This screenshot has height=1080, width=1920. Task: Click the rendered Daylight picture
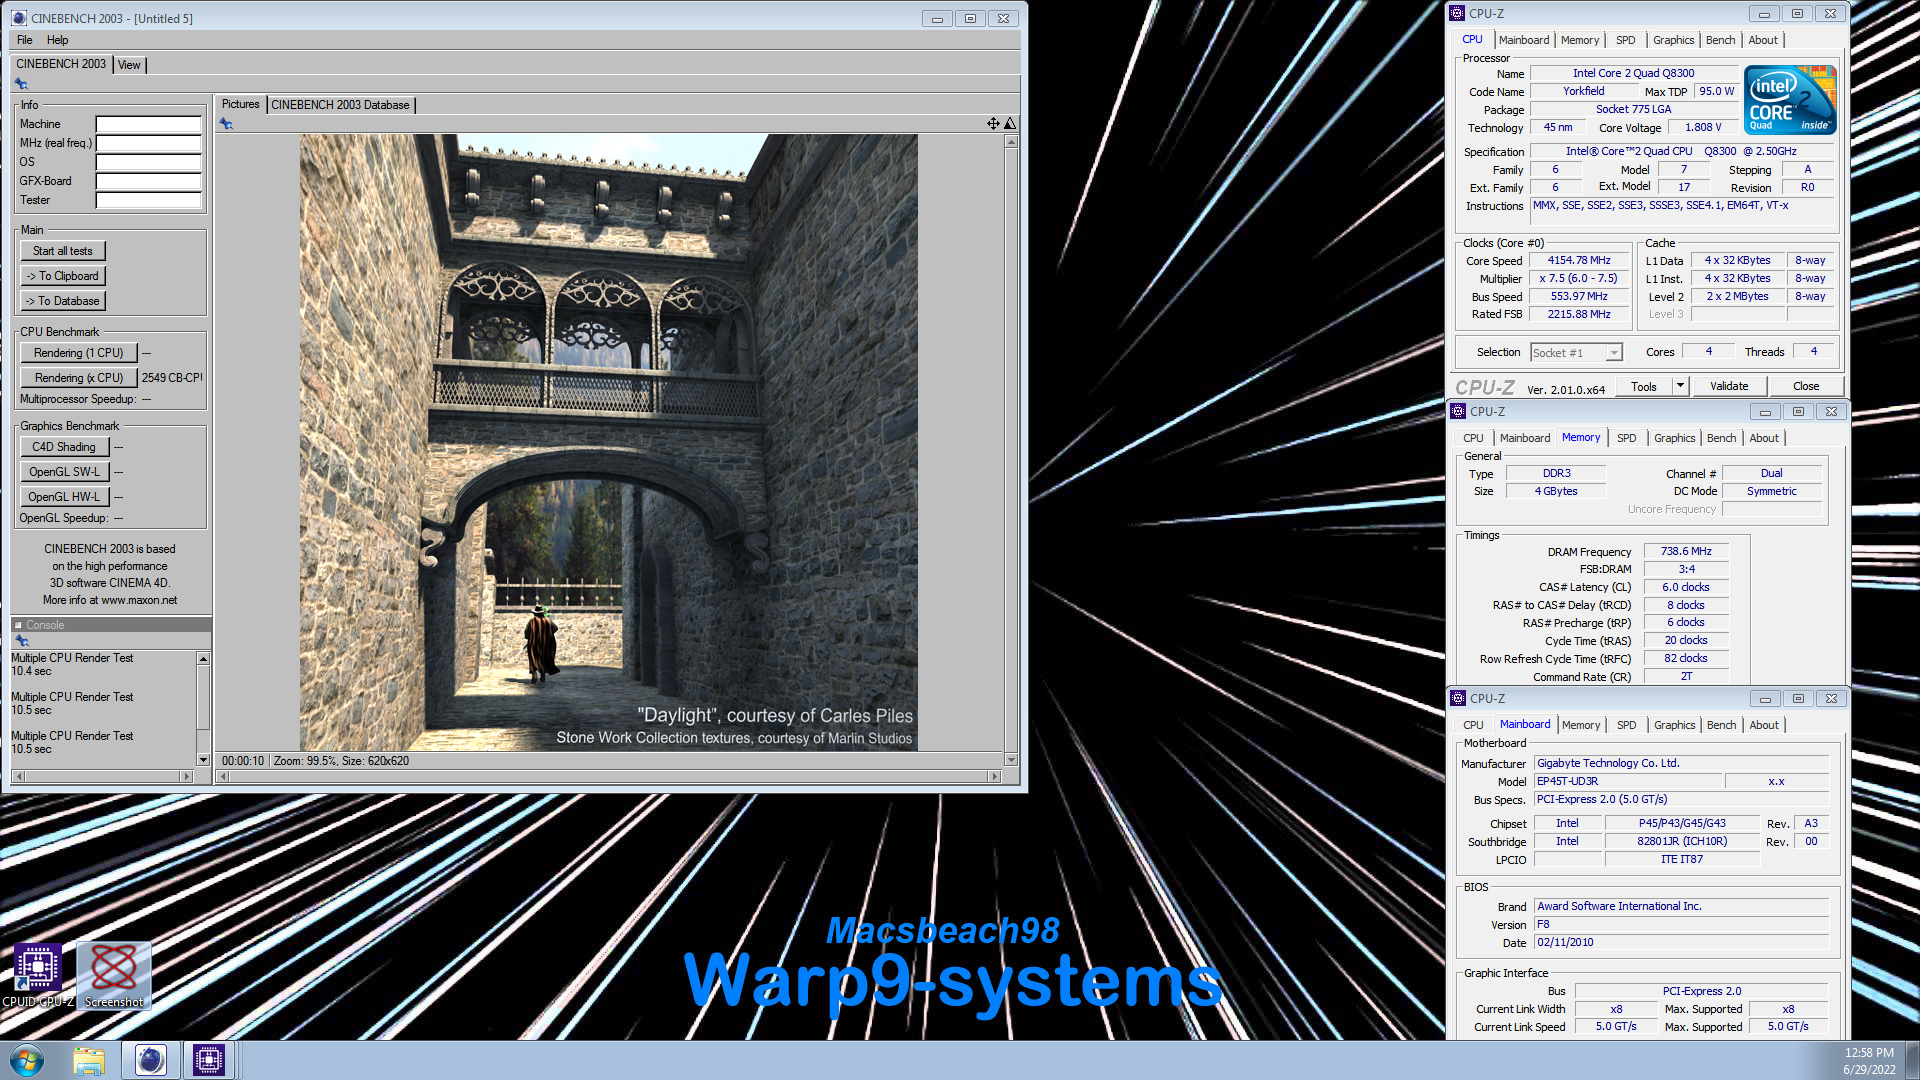(x=608, y=442)
